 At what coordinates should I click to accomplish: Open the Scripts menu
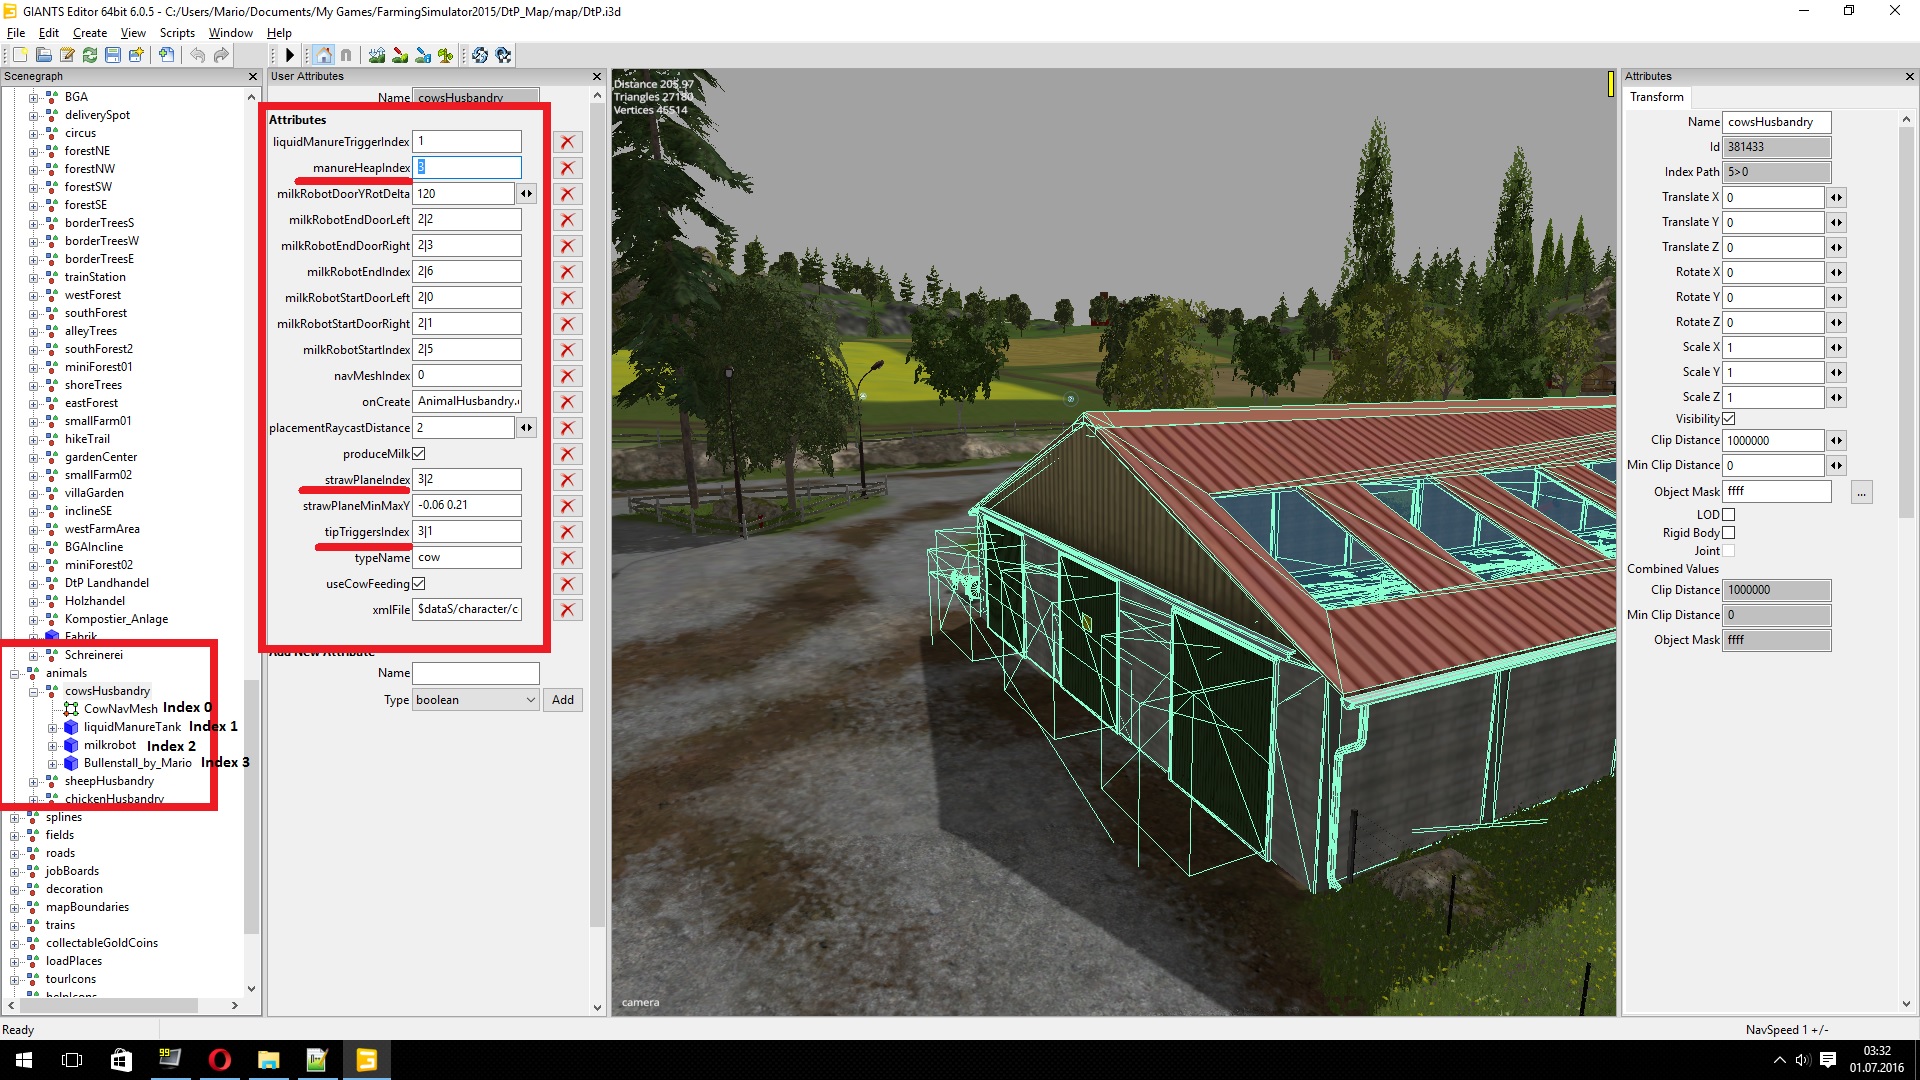click(x=177, y=33)
